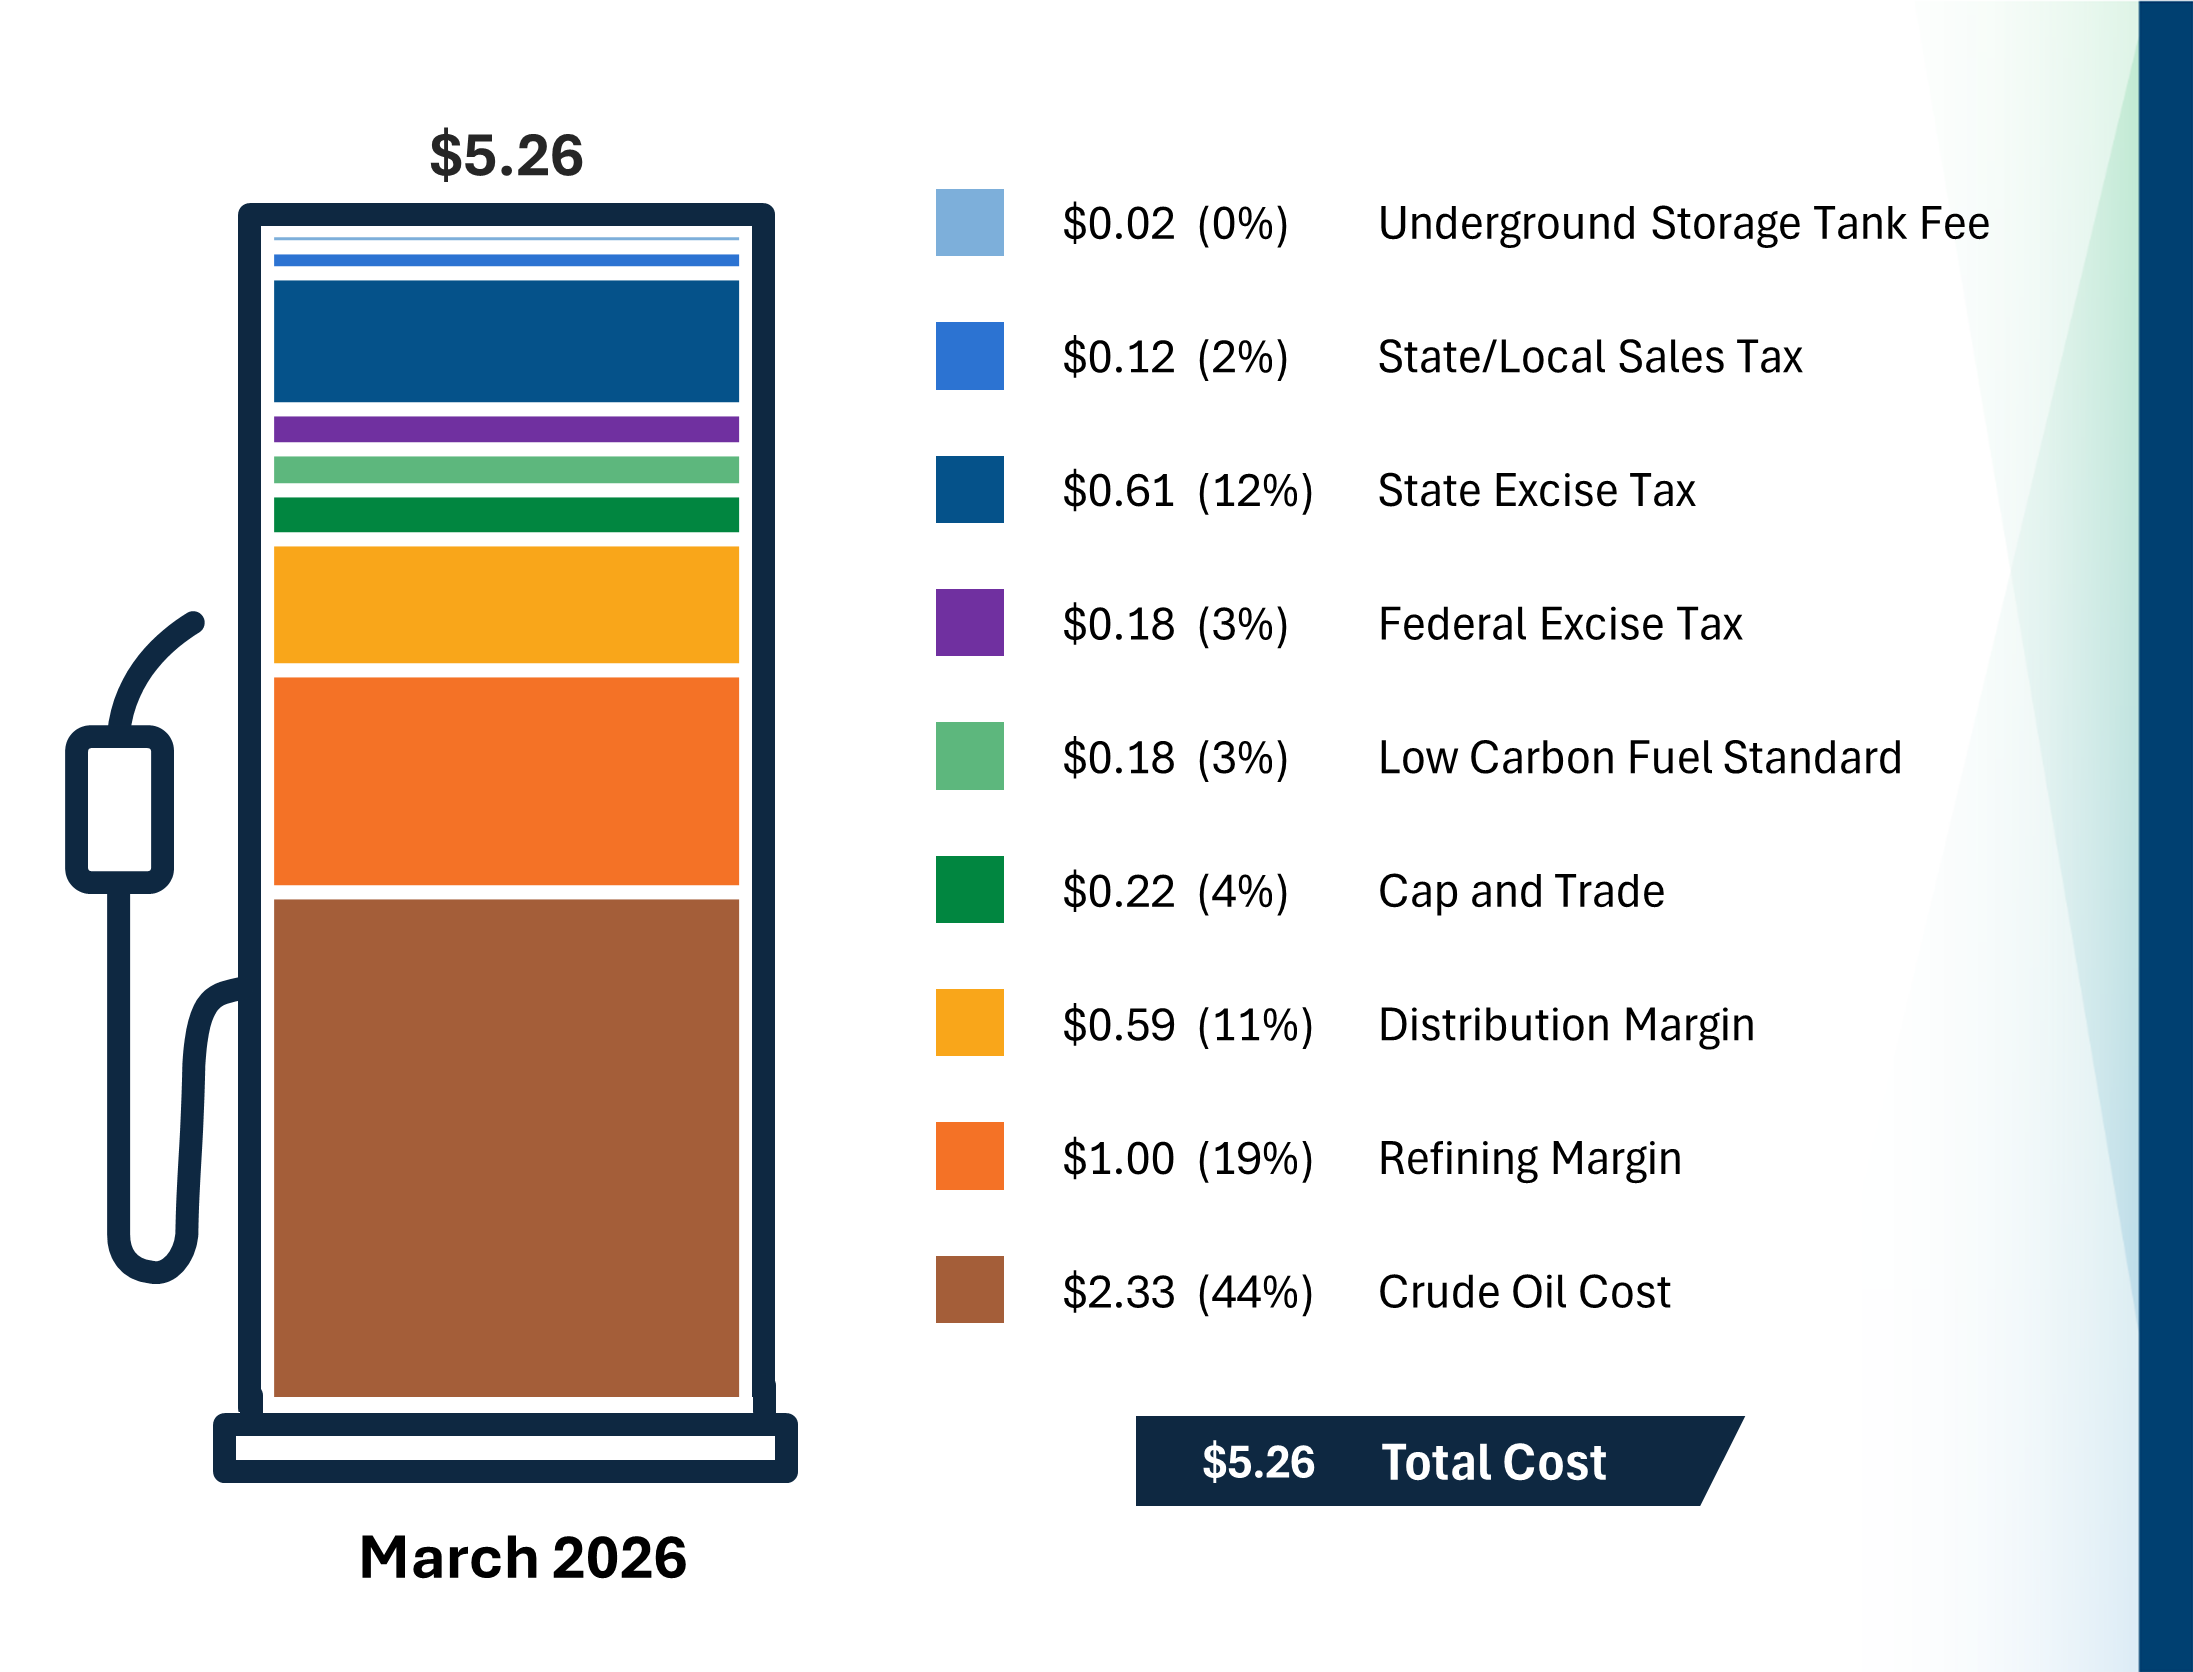Click the State Excise Tax legend swatch
2193x1672 pixels.
click(969, 489)
